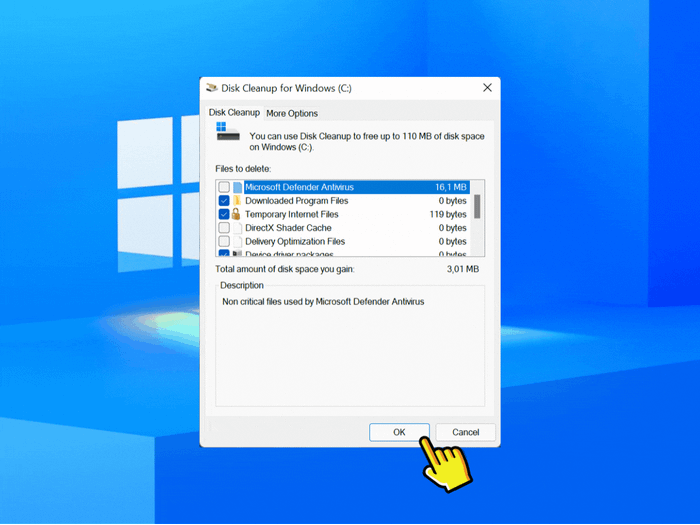Check the DirectX Shader Cache checkbox
This screenshot has width=700, height=525.
(x=224, y=228)
